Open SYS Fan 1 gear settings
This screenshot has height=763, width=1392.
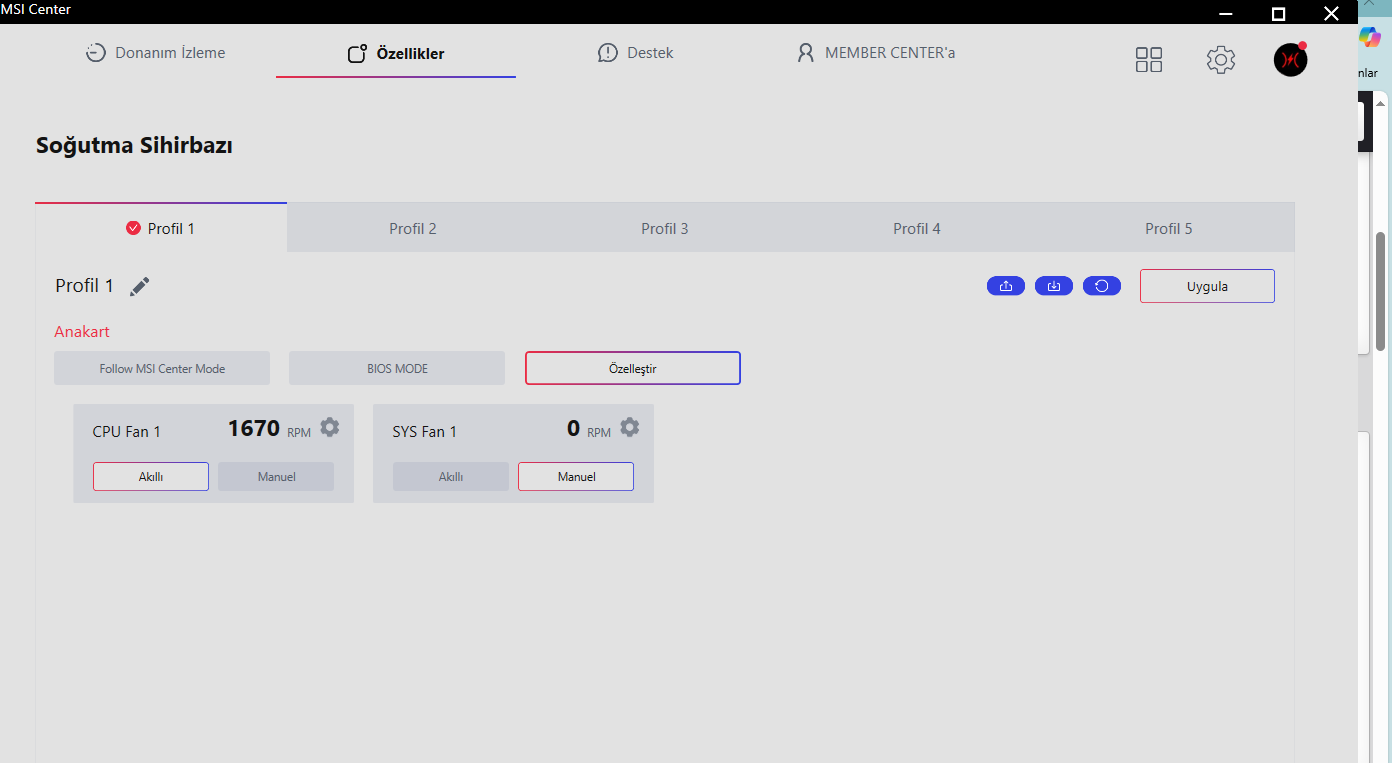(629, 428)
